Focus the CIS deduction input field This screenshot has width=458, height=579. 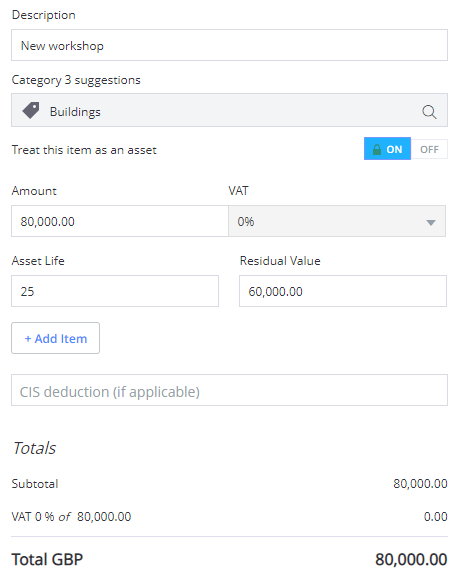pyautogui.click(x=229, y=390)
